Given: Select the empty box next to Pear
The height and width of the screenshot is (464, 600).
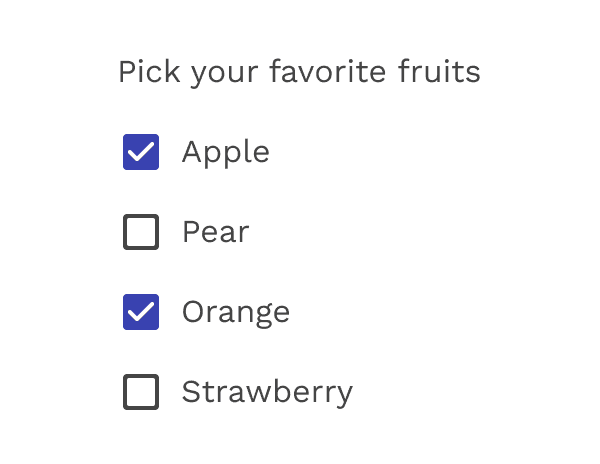Looking at the screenshot, I should (x=141, y=232).
